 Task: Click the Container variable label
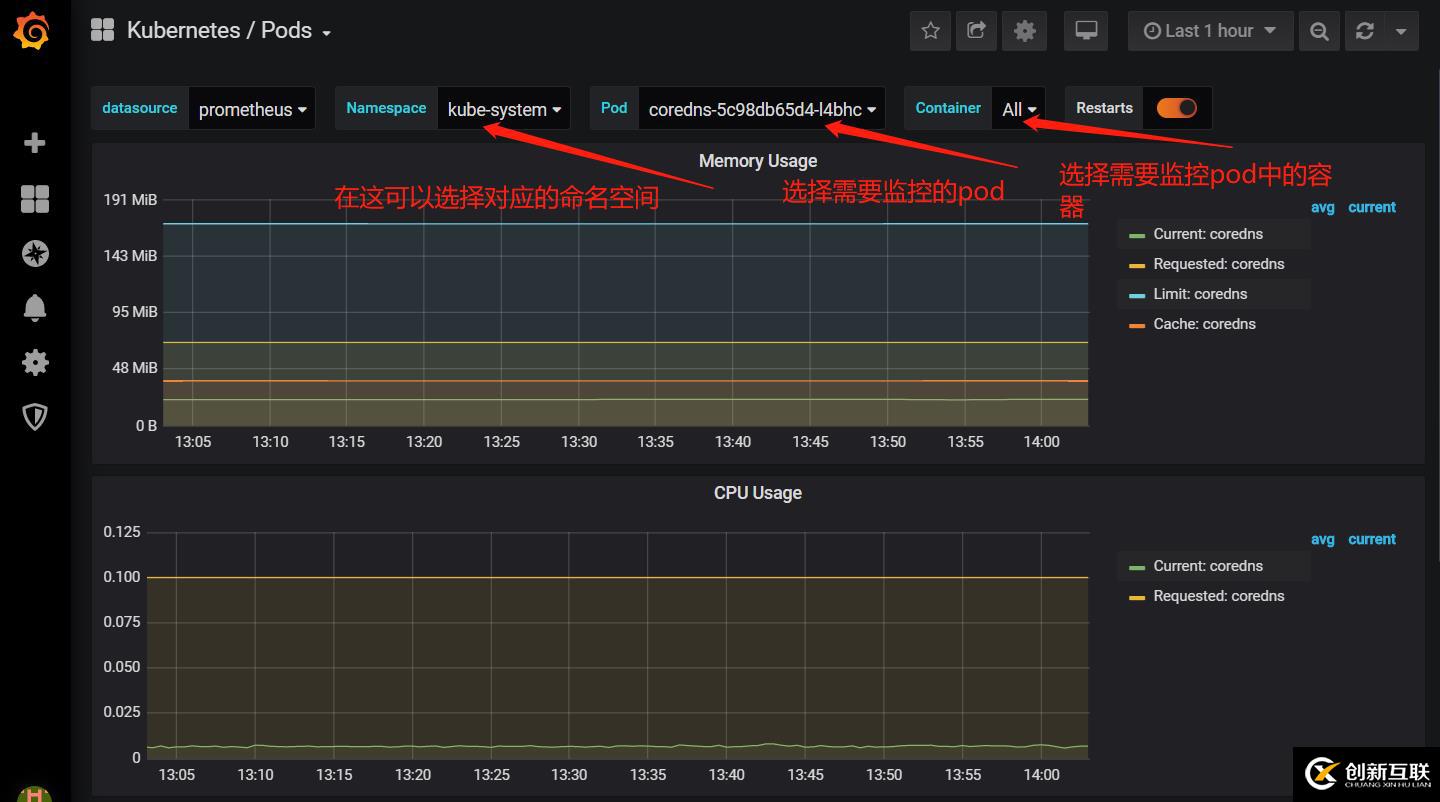coord(948,108)
